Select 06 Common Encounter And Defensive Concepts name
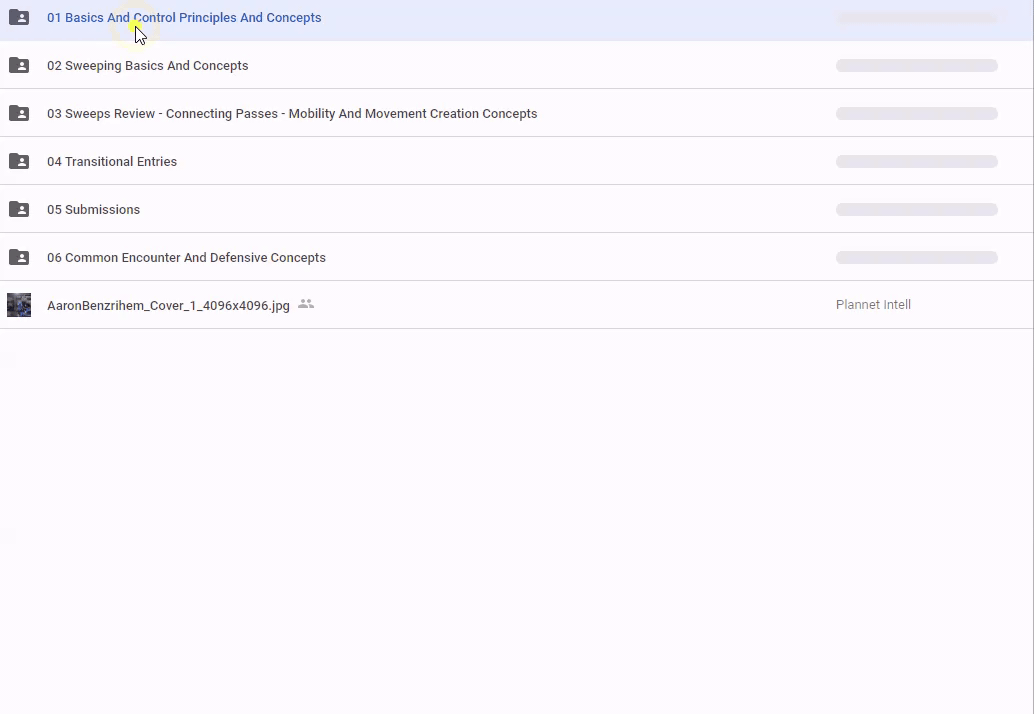 pos(186,258)
